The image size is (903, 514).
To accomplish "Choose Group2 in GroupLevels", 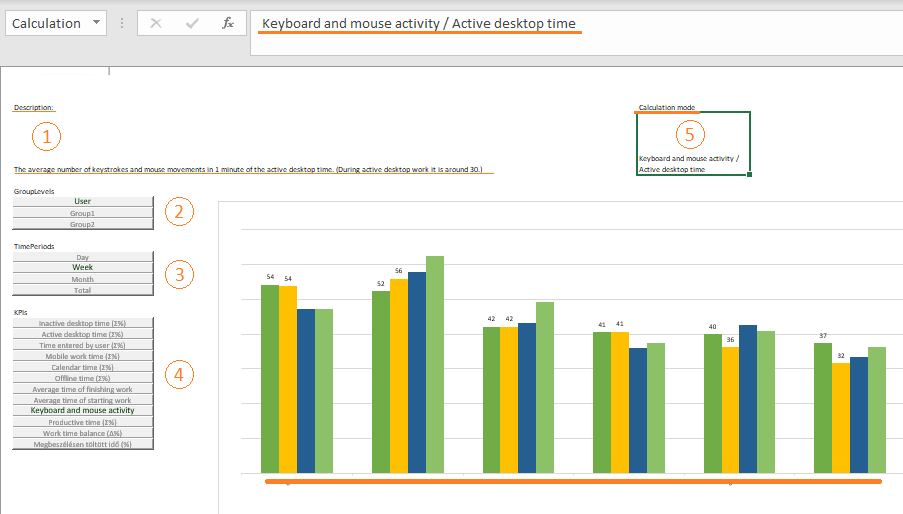I will point(83,225).
